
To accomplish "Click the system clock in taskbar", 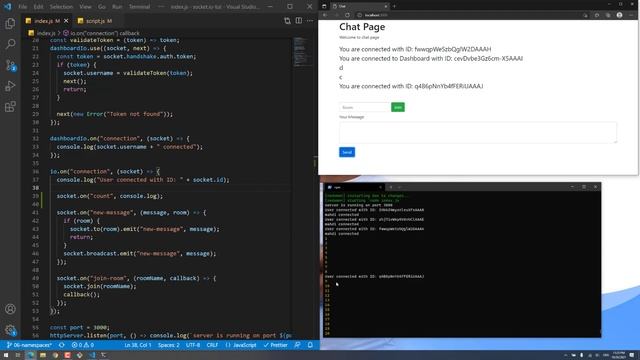I will 619,355.
